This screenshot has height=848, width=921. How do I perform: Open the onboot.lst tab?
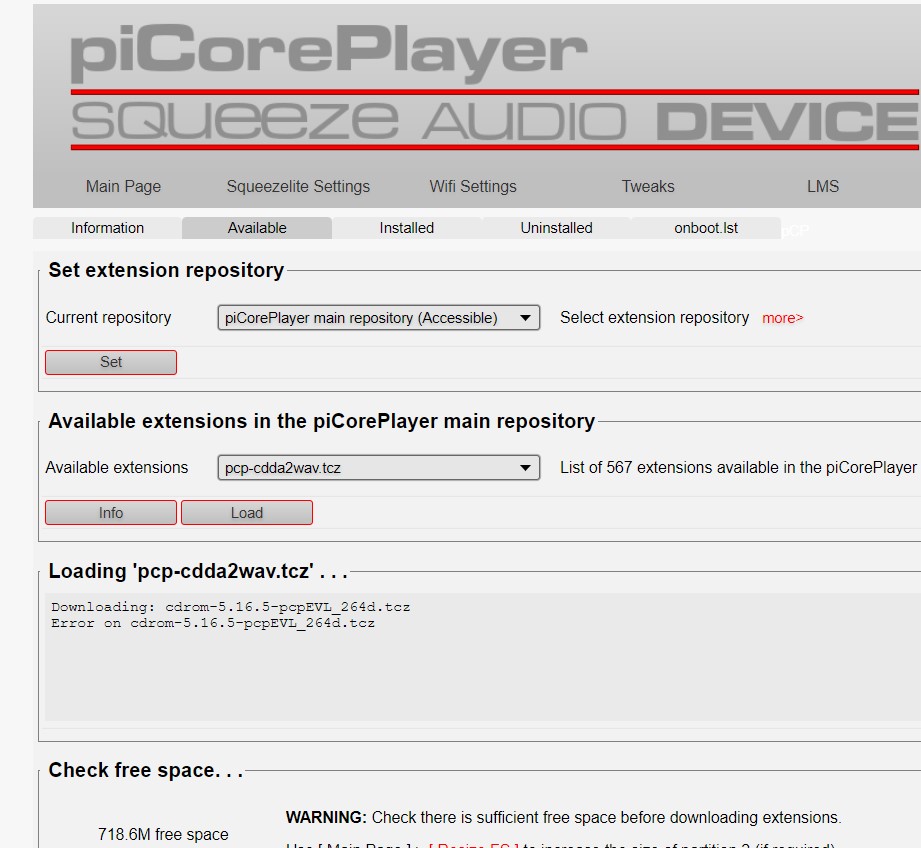click(x=706, y=228)
